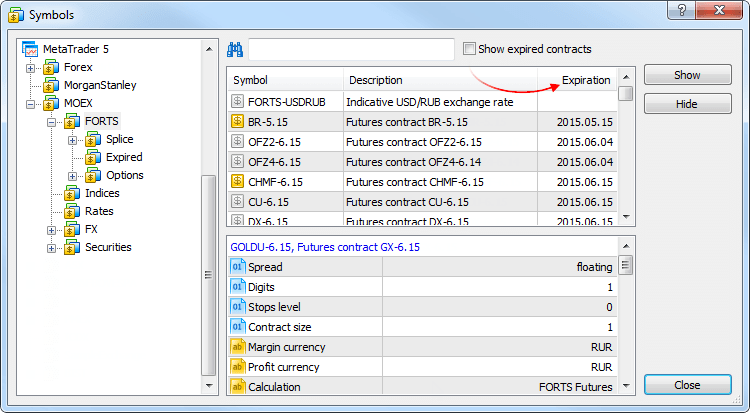
Task: Expand the Securities tree node
Action: click(52, 248)
